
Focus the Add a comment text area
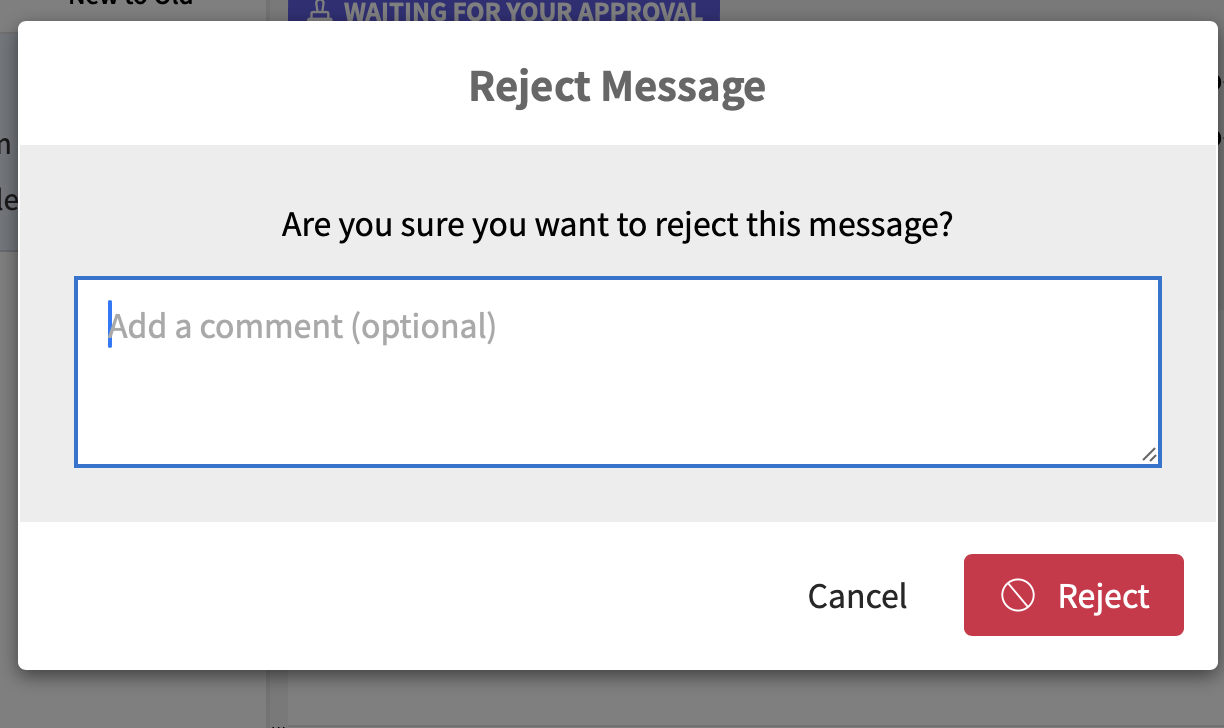pos(618,372)
